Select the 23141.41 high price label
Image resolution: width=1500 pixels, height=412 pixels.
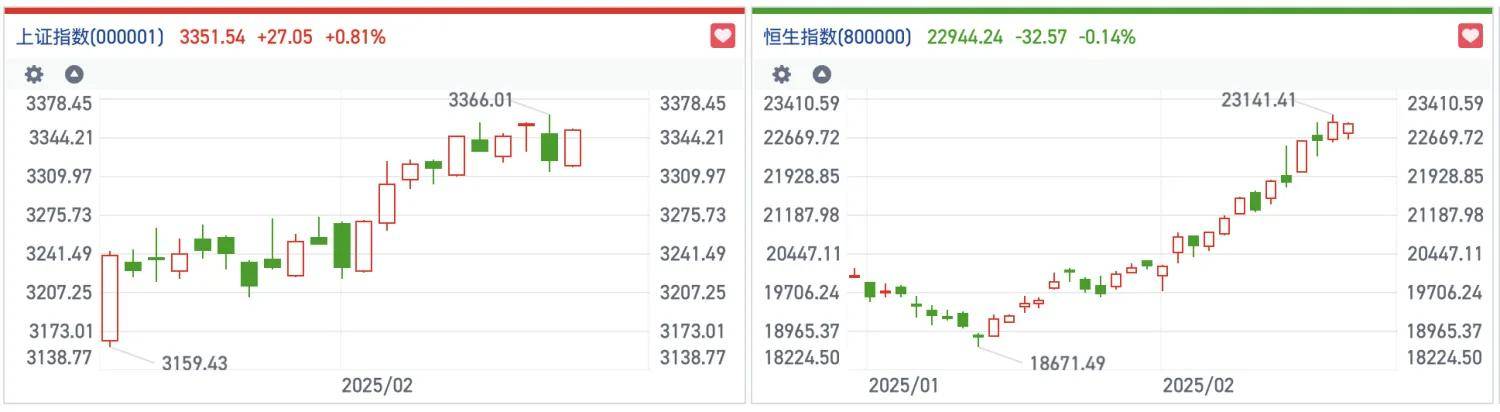1258,100
